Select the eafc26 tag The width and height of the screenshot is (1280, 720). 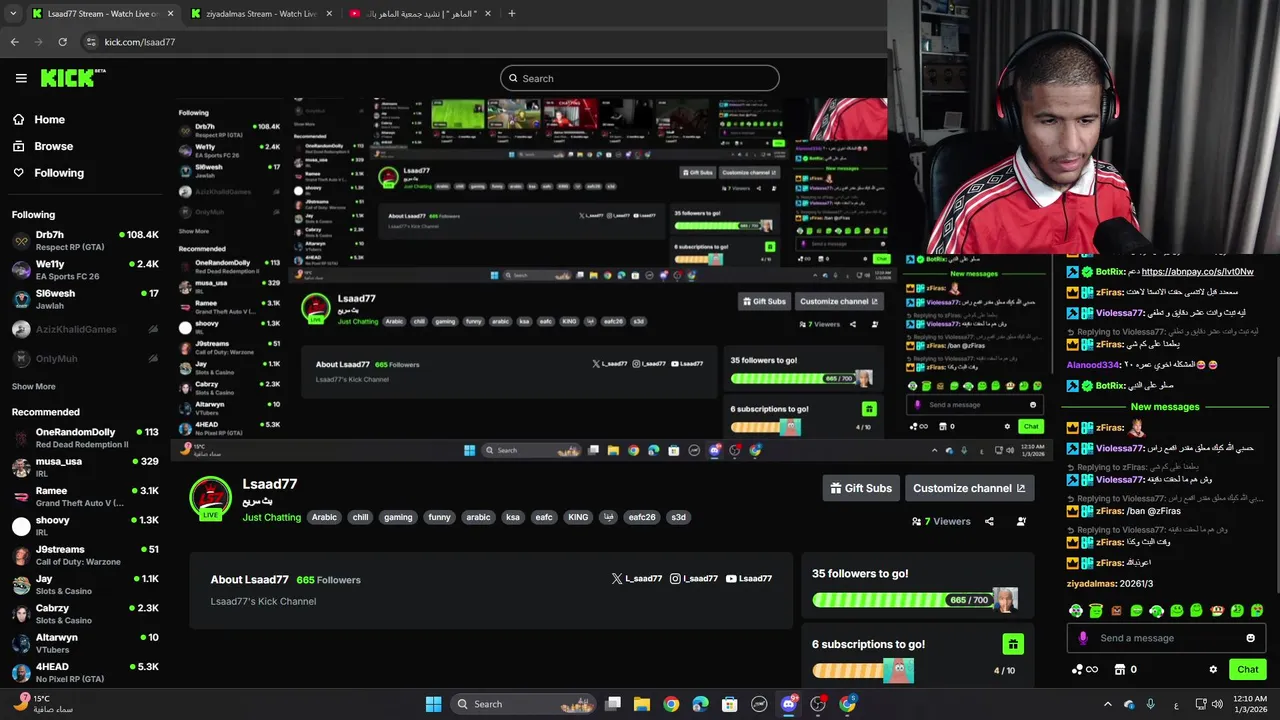tap(642, 517)
